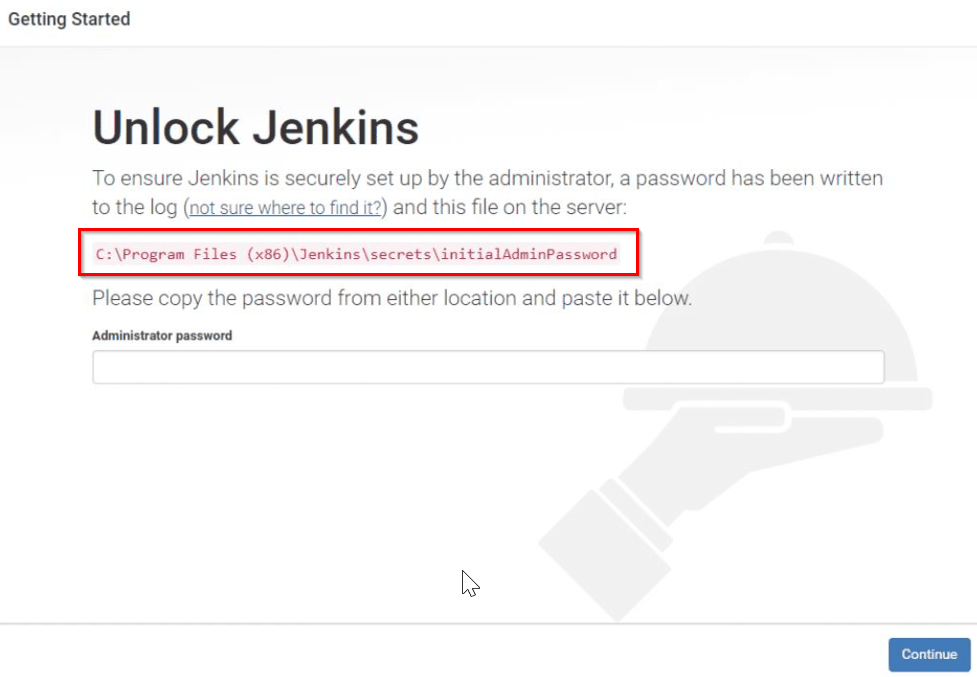Click the "Getting Started" header label

pyautogui.click(x=68, y=18)
